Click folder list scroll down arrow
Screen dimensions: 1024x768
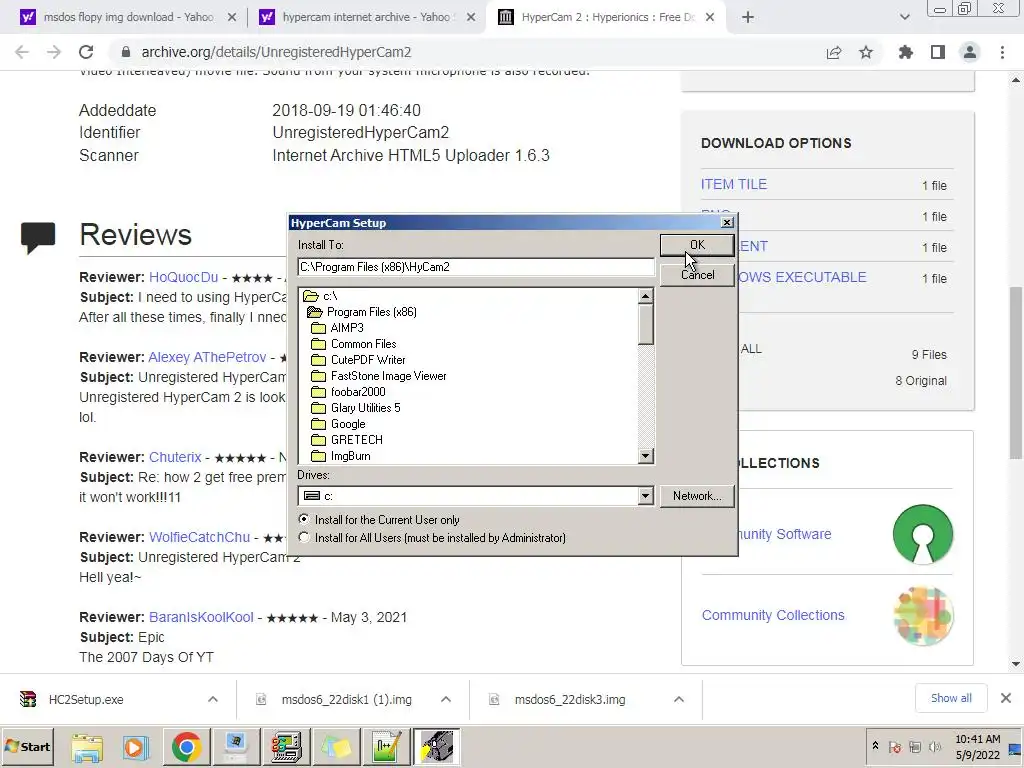point(645,456)
